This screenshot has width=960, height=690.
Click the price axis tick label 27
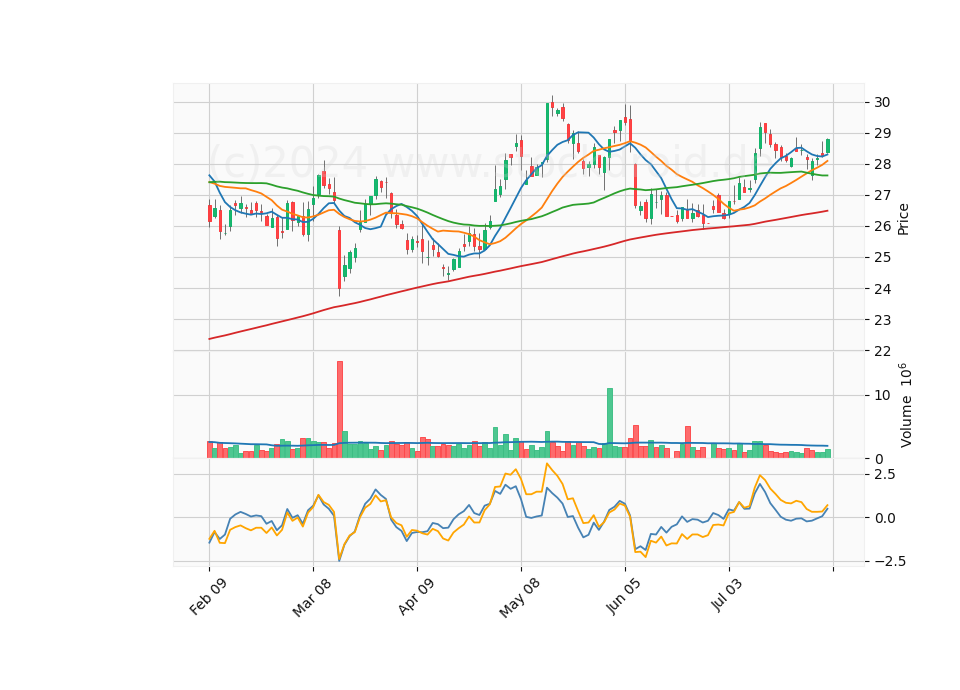[882, 196]
